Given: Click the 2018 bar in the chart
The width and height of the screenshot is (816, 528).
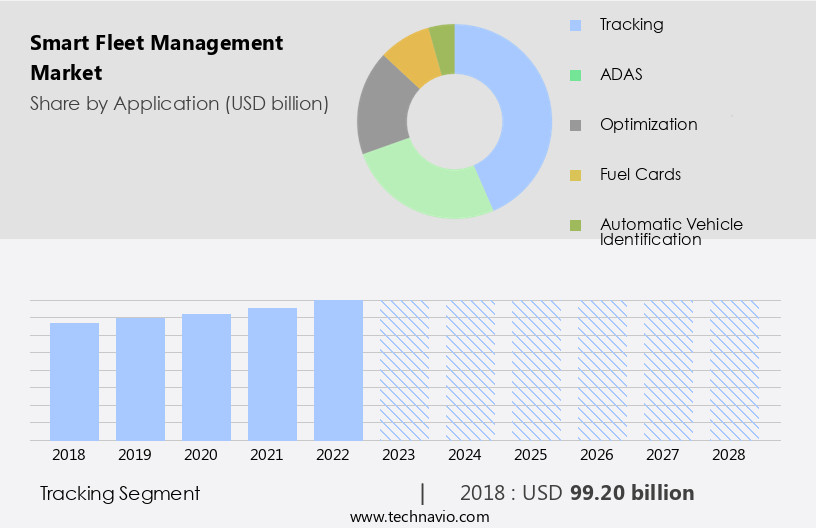Looking at the screenshot, I should click(75, 381).
